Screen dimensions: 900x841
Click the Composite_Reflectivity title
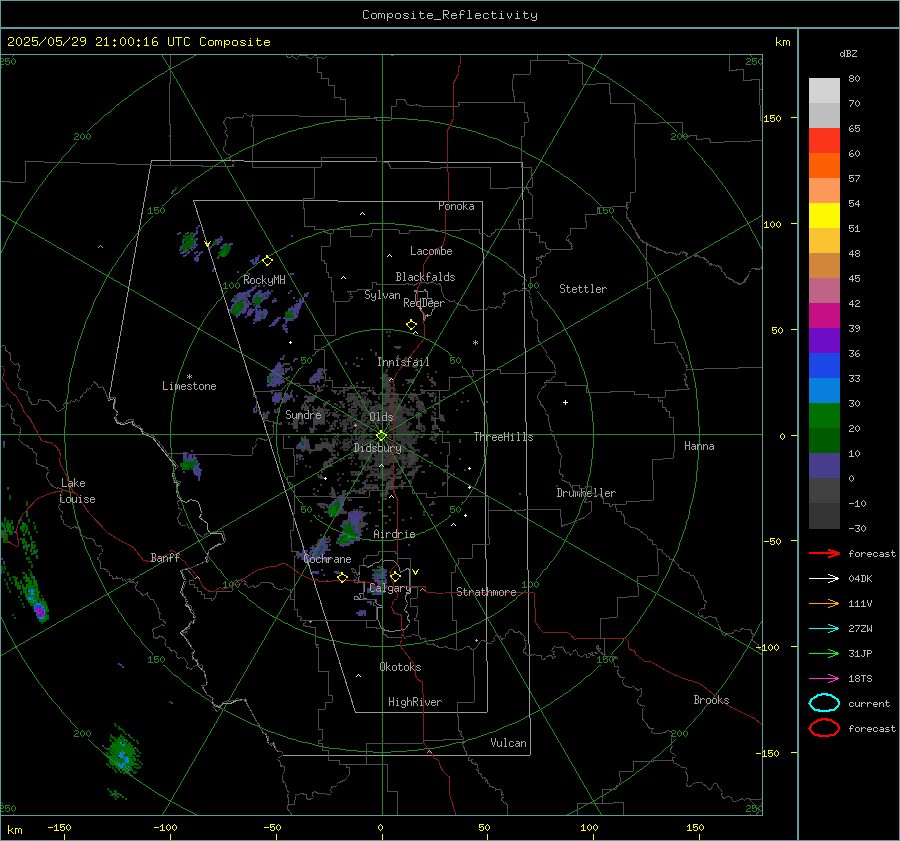[449, 15]
